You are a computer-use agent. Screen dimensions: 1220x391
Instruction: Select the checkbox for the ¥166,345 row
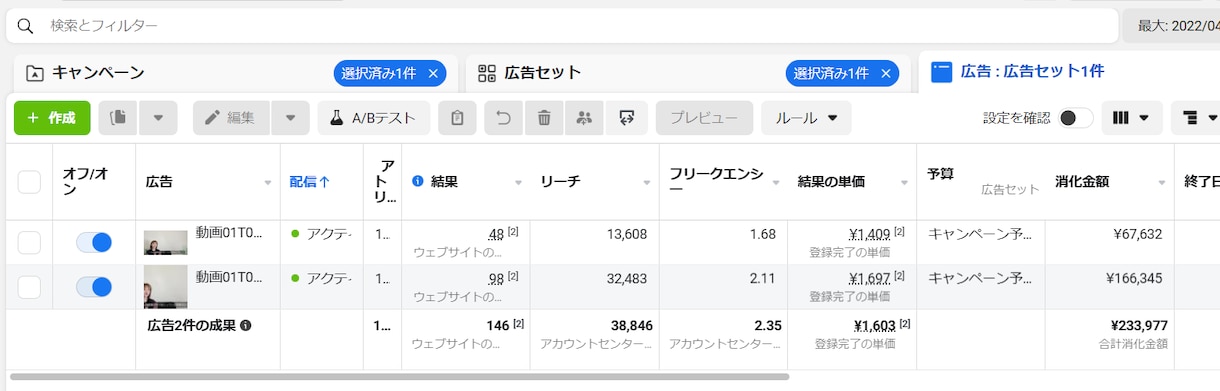(x=29, y=287)
